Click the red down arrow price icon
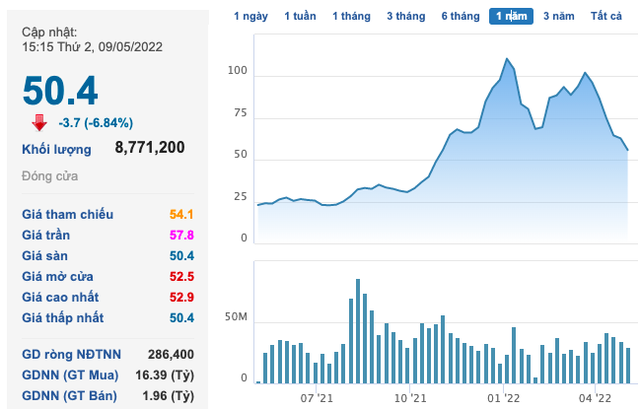 39,123
